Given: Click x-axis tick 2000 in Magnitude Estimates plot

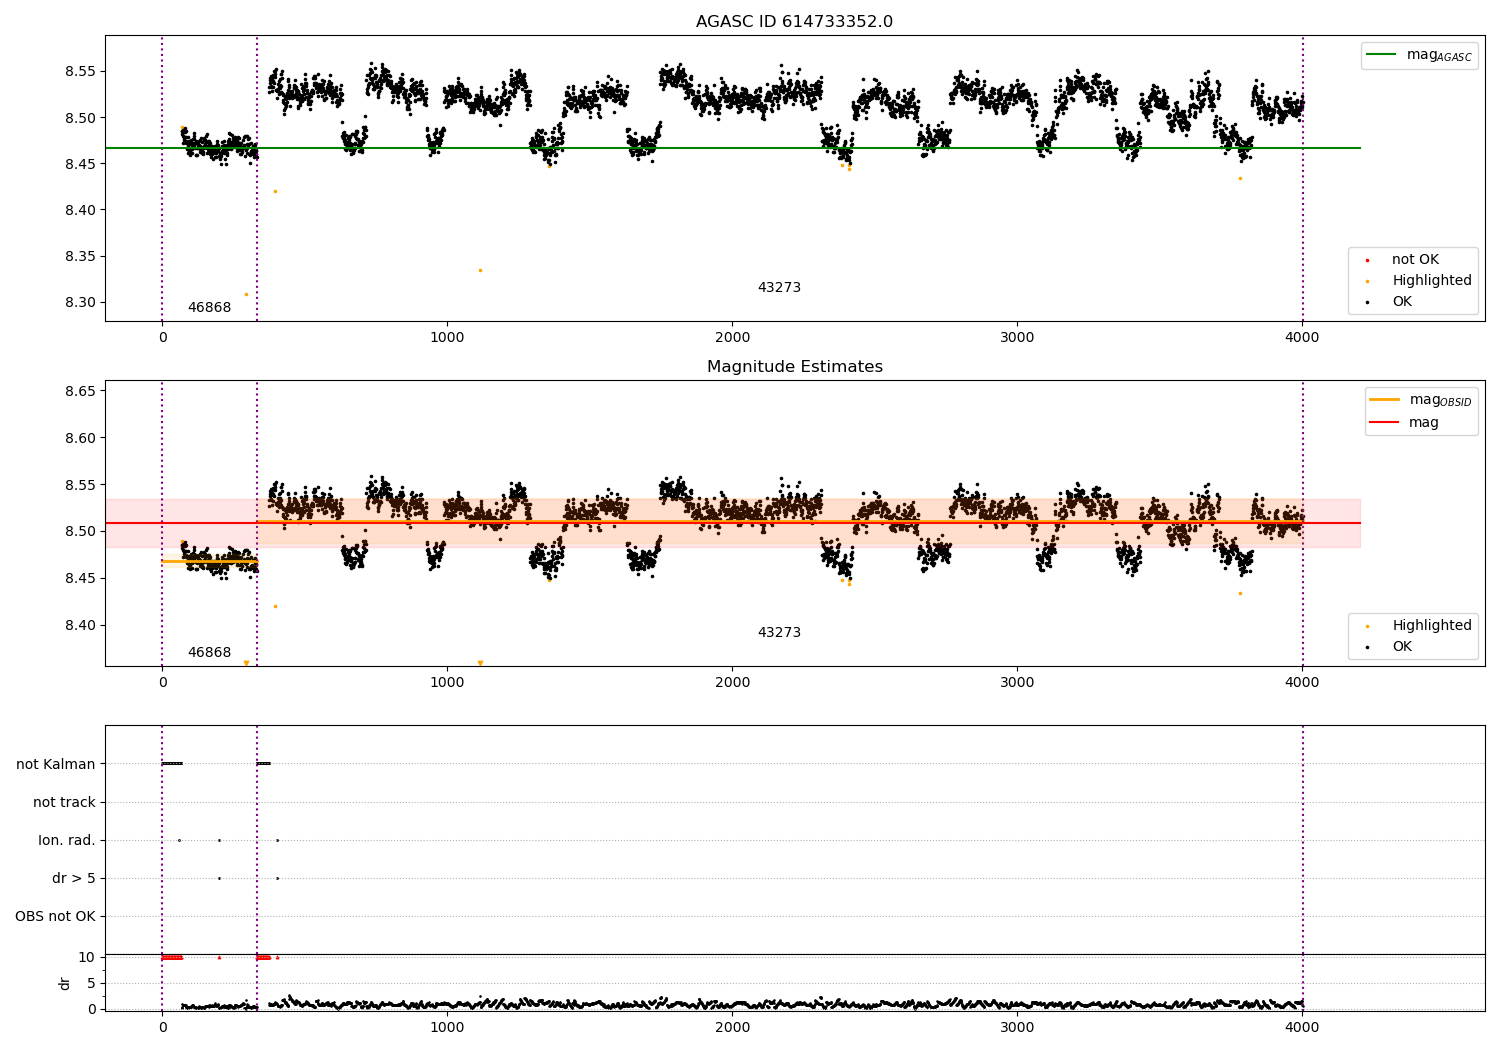Looking at the screenshot, I should point(732,683).
